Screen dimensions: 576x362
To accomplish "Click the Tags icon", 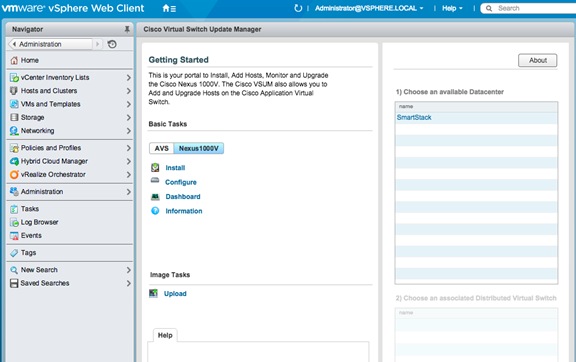I will 14,253.
